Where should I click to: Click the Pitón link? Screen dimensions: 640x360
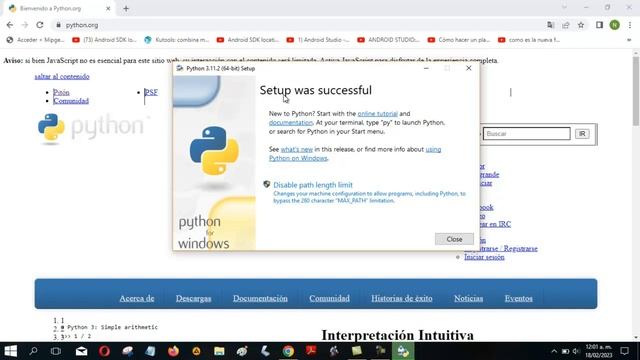(x=61, y=92)
